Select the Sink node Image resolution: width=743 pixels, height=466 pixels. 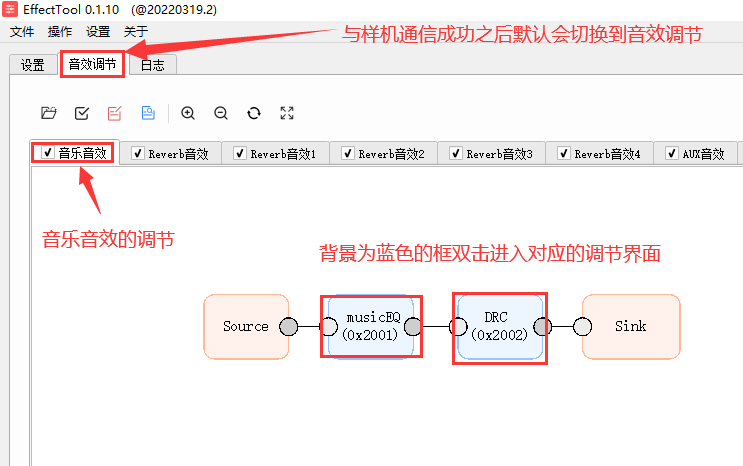pos(631,326)
